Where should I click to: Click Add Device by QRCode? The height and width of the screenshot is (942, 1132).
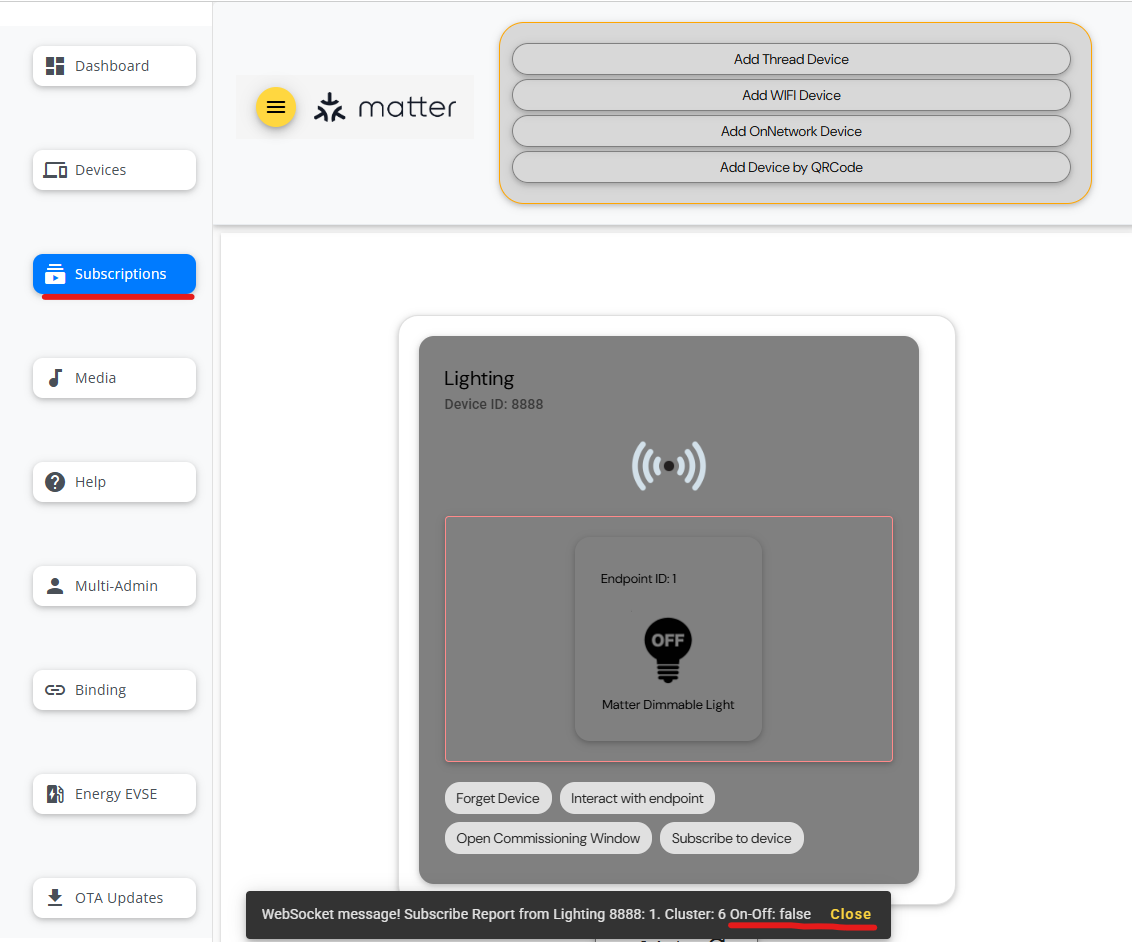tap(791, 167)
